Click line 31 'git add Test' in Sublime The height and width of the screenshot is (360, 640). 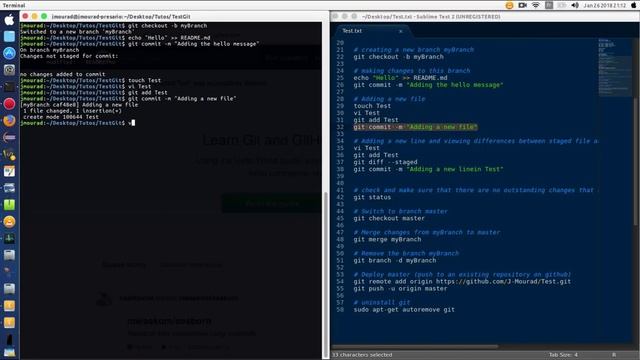(376, 120)
